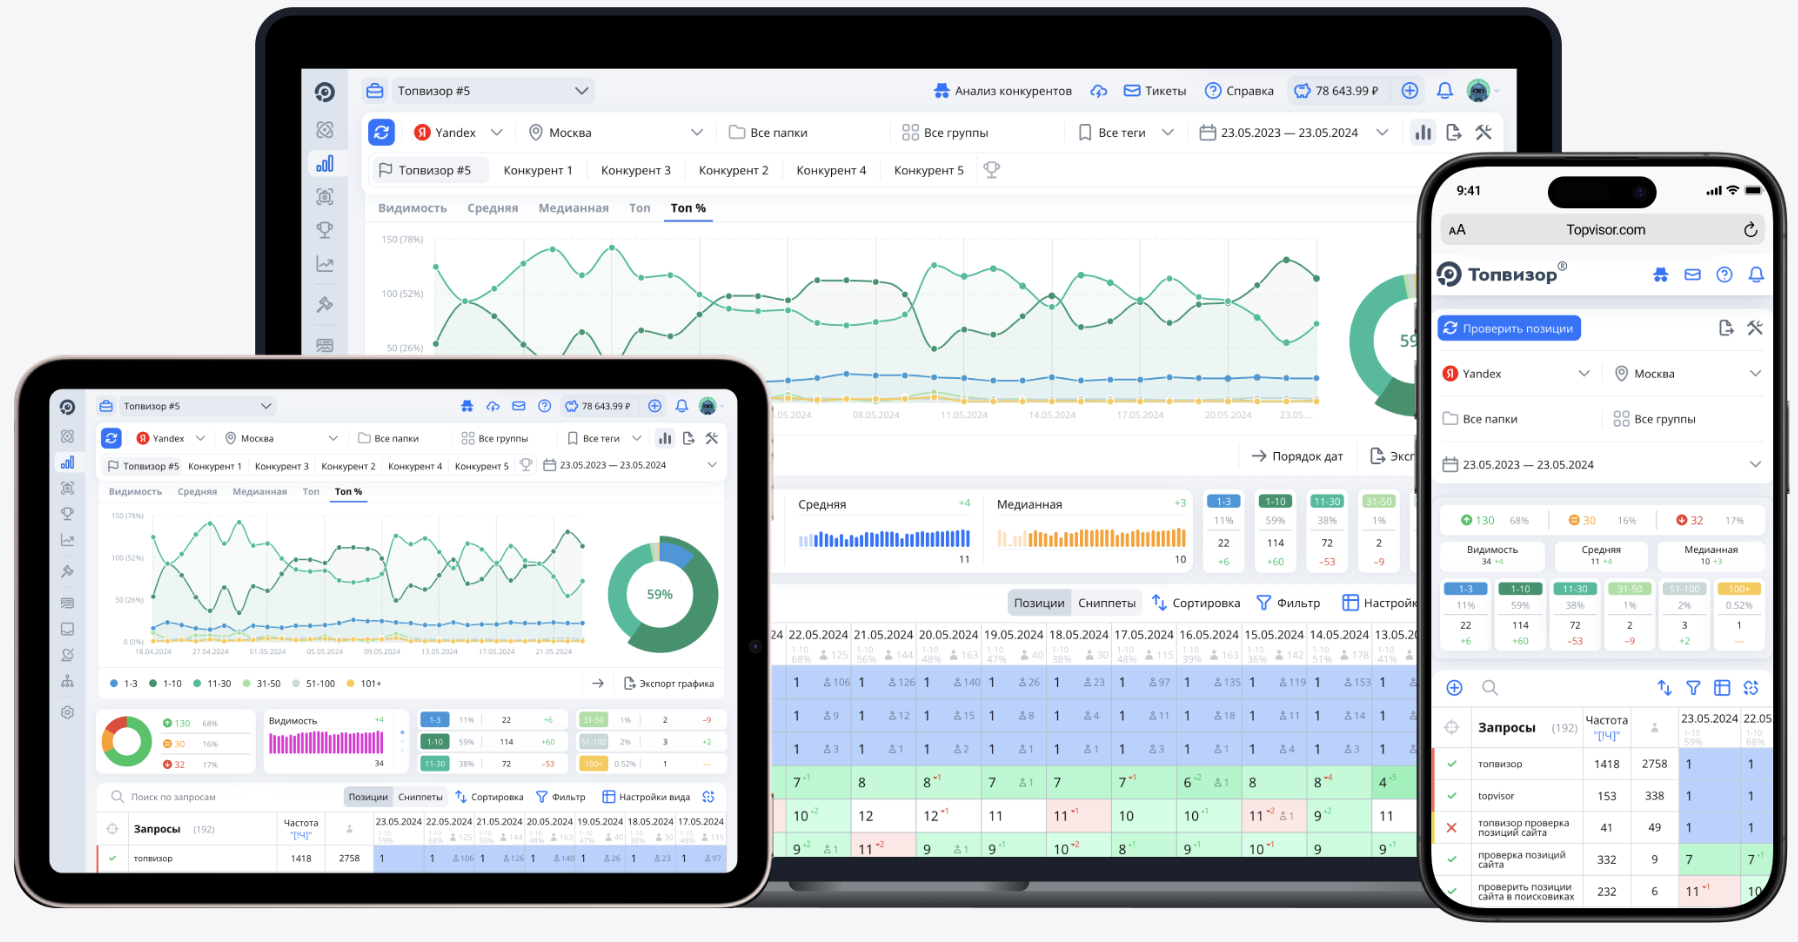Select the Средняя chart tab on tablet
The image size is (1798, 942).
(197, 492)
